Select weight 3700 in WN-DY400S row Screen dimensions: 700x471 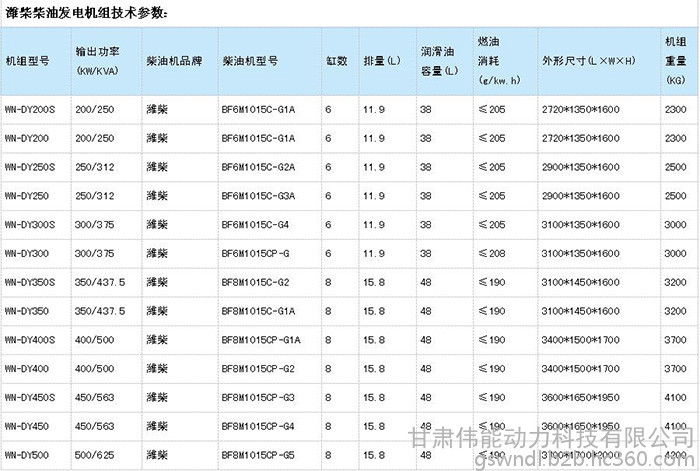coord(675,340)
